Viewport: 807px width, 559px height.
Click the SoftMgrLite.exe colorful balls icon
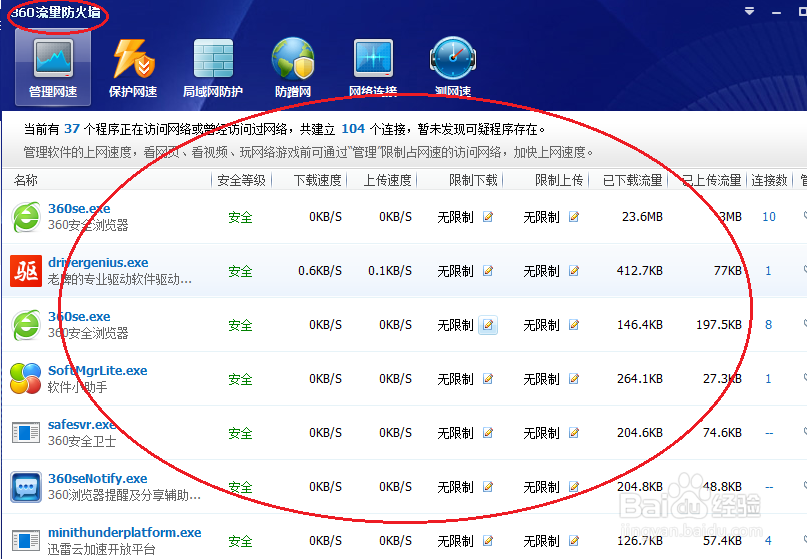26,378
